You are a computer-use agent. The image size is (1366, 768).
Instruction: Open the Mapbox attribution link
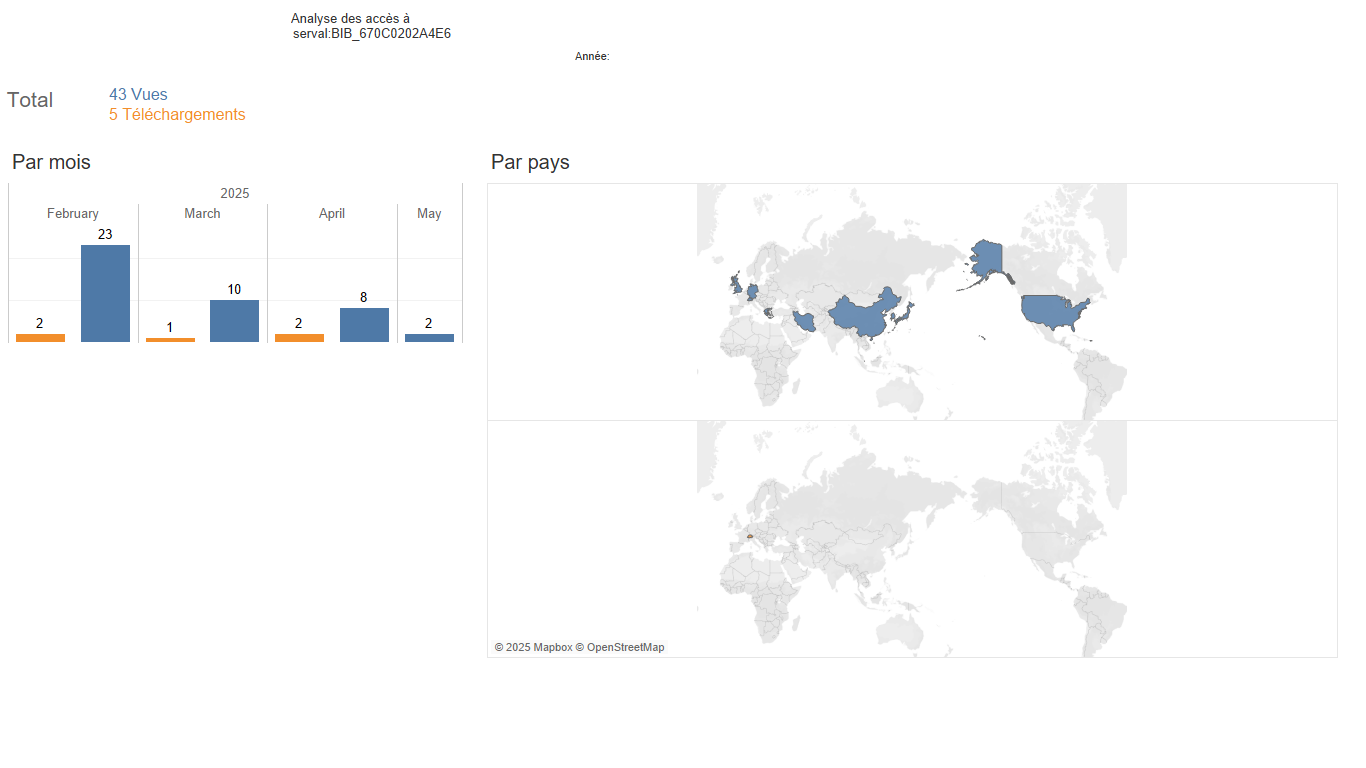click(x=533, y=648)
